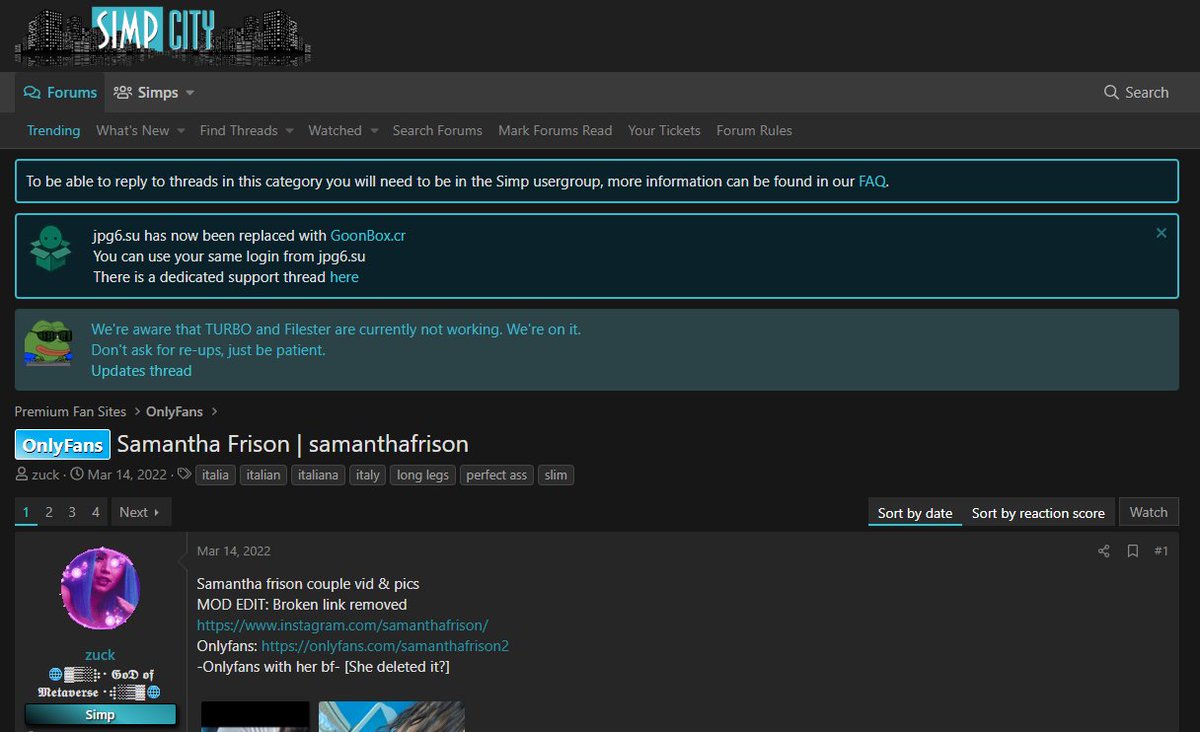This screenshot has height=732, width=1200.
Task: Select the 'italian' tag
Action: (264, 475)
